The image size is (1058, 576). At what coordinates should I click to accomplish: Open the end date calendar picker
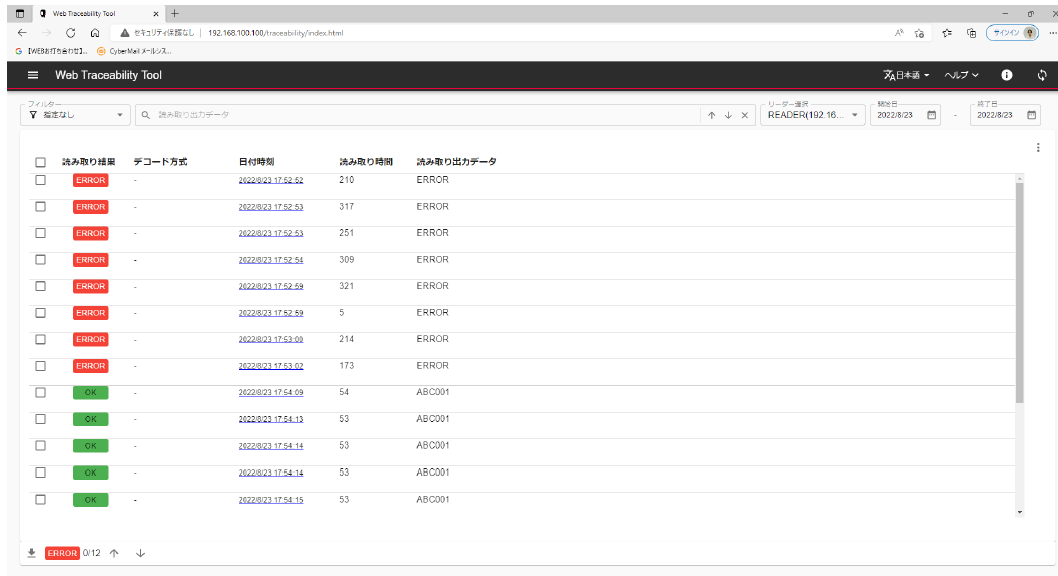click(1032, 115)
